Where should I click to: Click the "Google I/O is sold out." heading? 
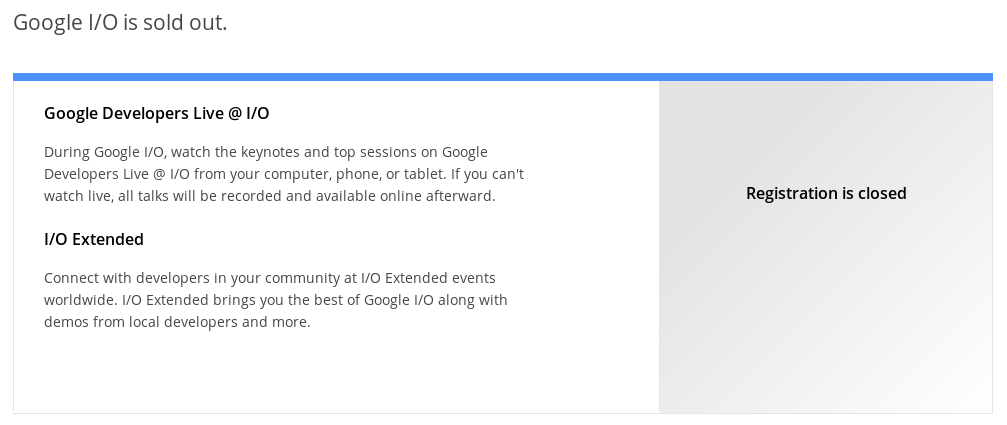click(120, 22)
